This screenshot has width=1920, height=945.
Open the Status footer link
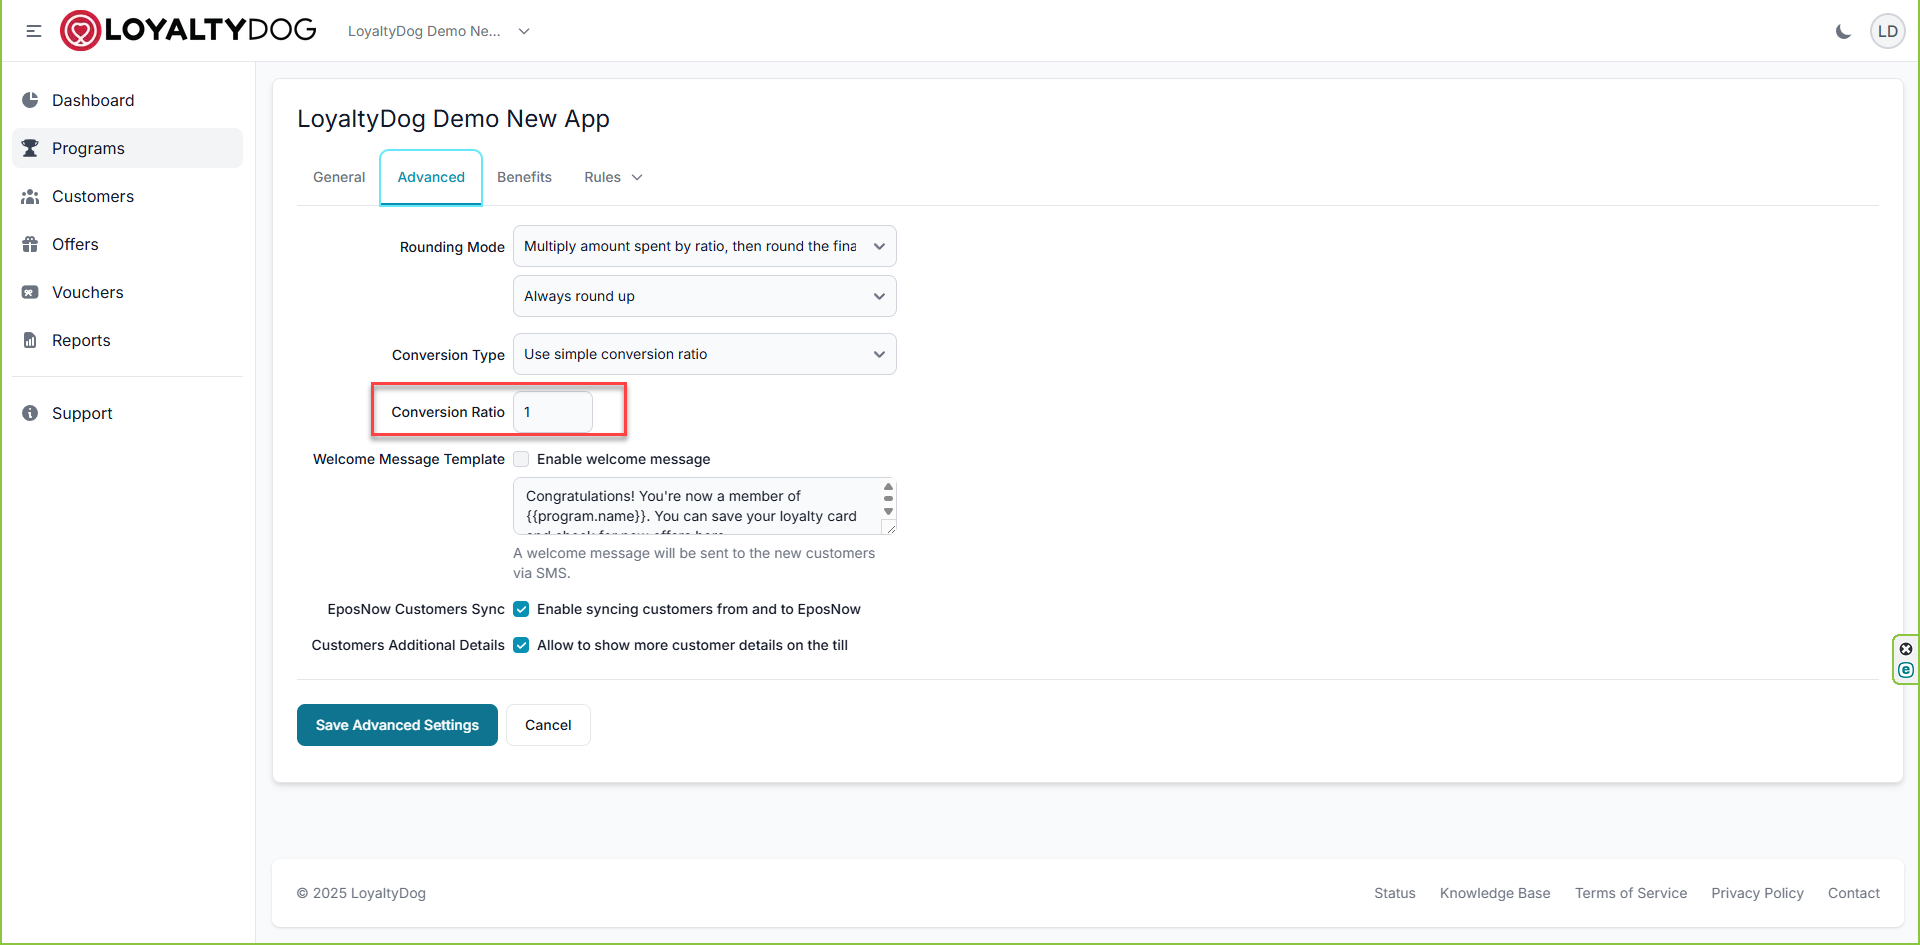[x=1394, y=893]
